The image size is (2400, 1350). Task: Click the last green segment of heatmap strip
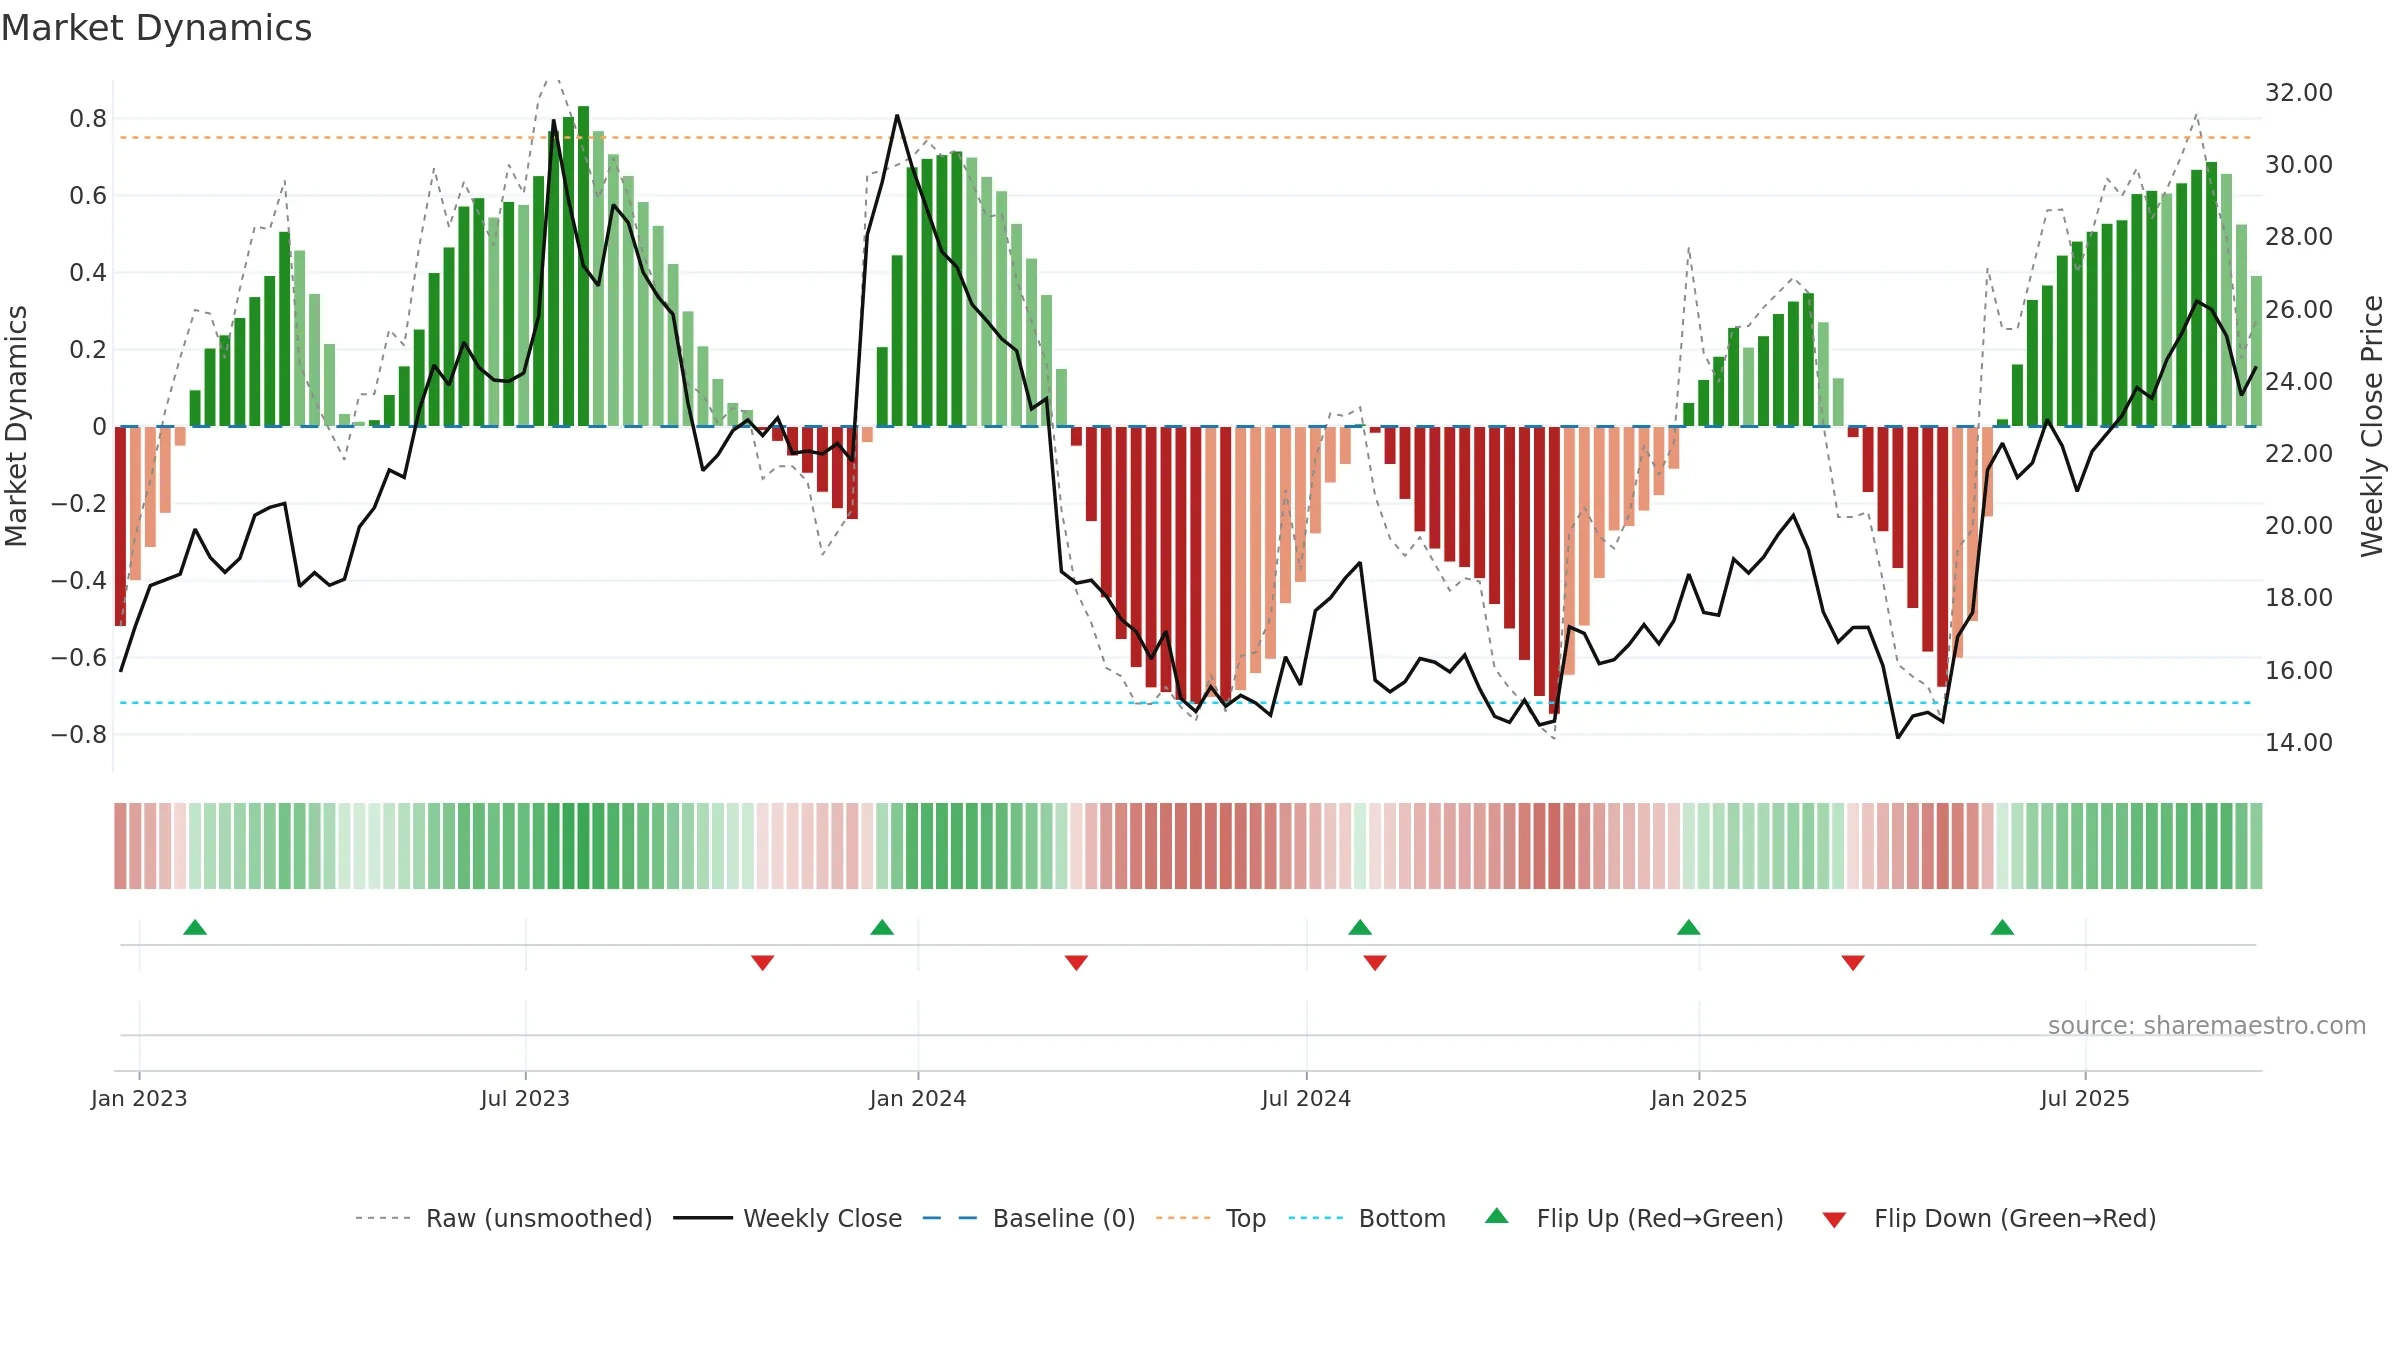click(2256, 846)
